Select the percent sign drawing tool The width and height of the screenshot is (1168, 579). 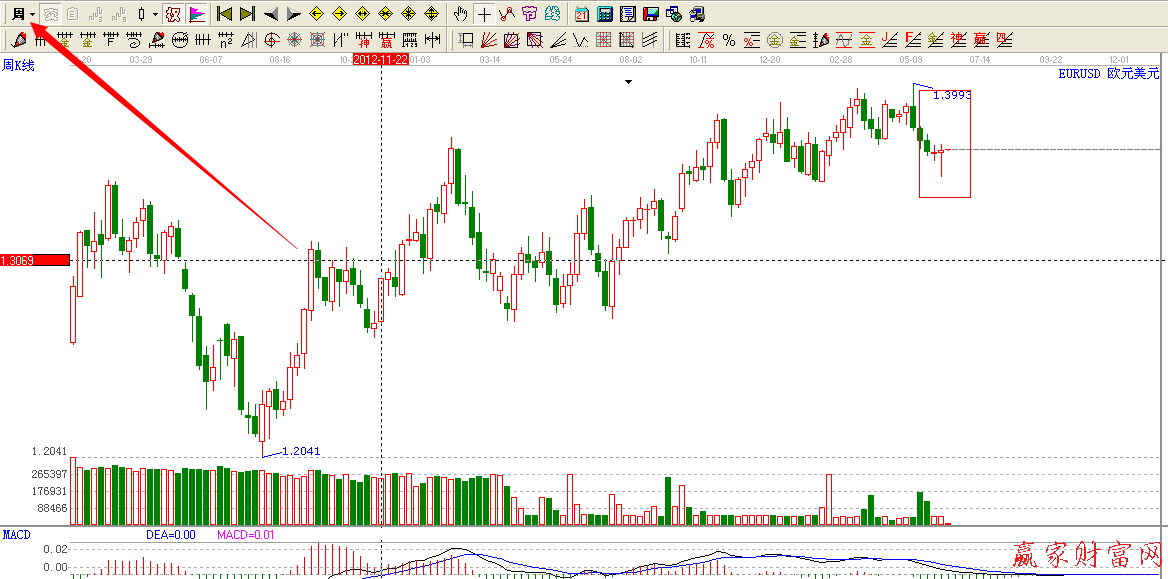coord(729,40)
